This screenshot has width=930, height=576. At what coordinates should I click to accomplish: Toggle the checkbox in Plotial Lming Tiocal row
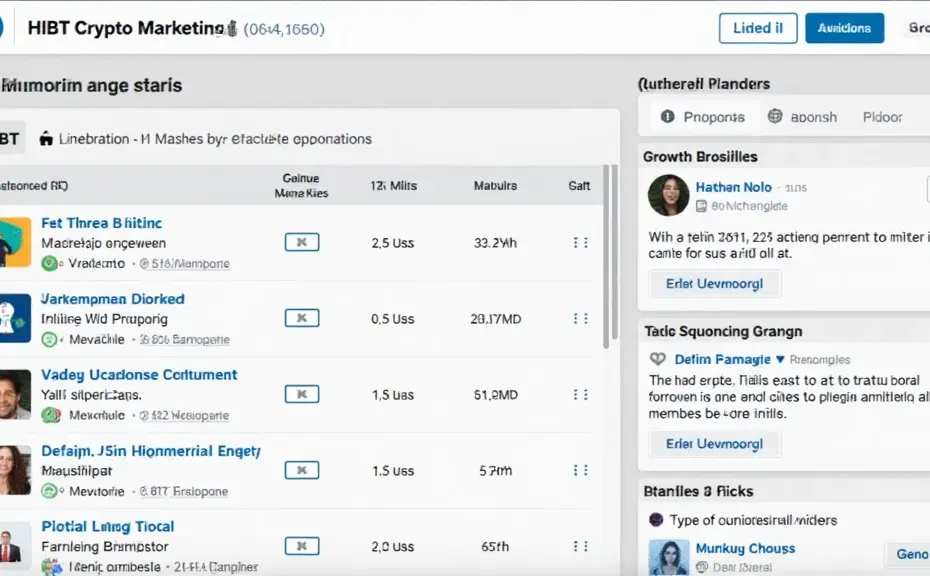click(301, 546)
